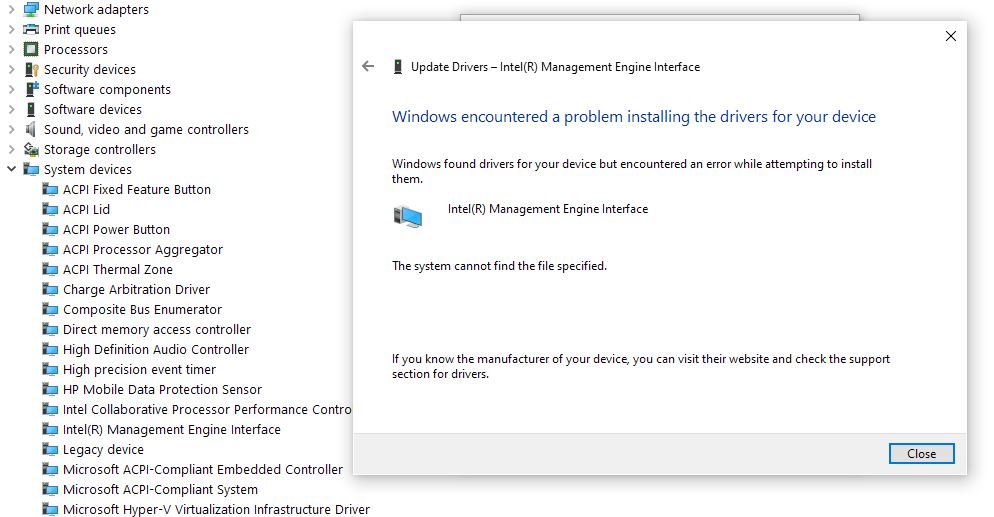Click the ACPI Thermal Zone device icon

[50, 269]
